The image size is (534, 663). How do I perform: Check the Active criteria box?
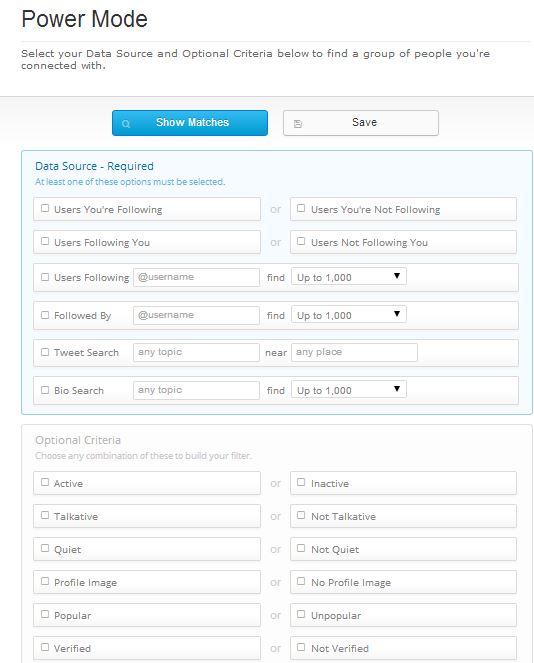coord(45,482)
